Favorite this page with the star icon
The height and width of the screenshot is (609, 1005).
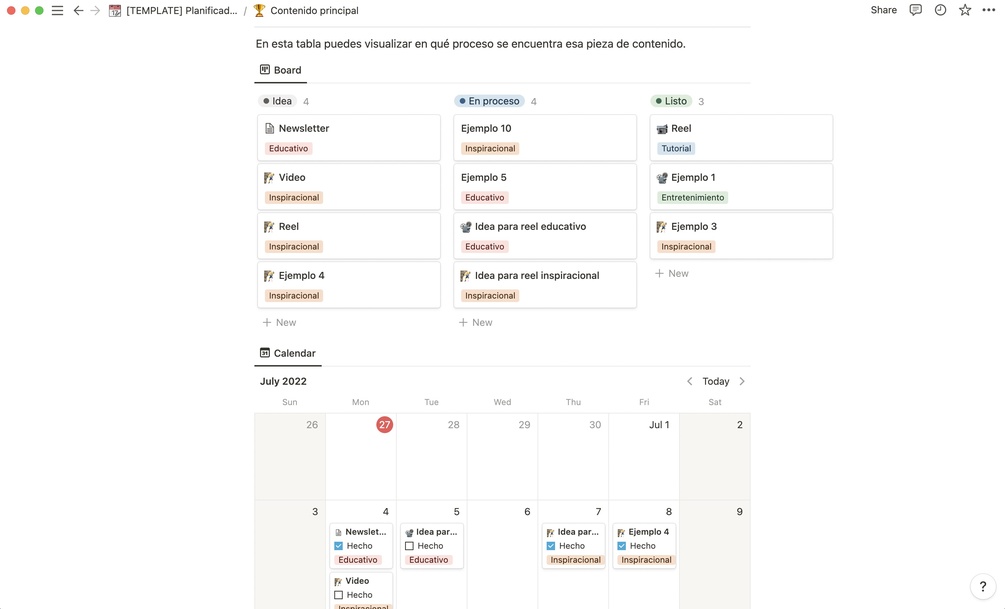tap(965, 10)
